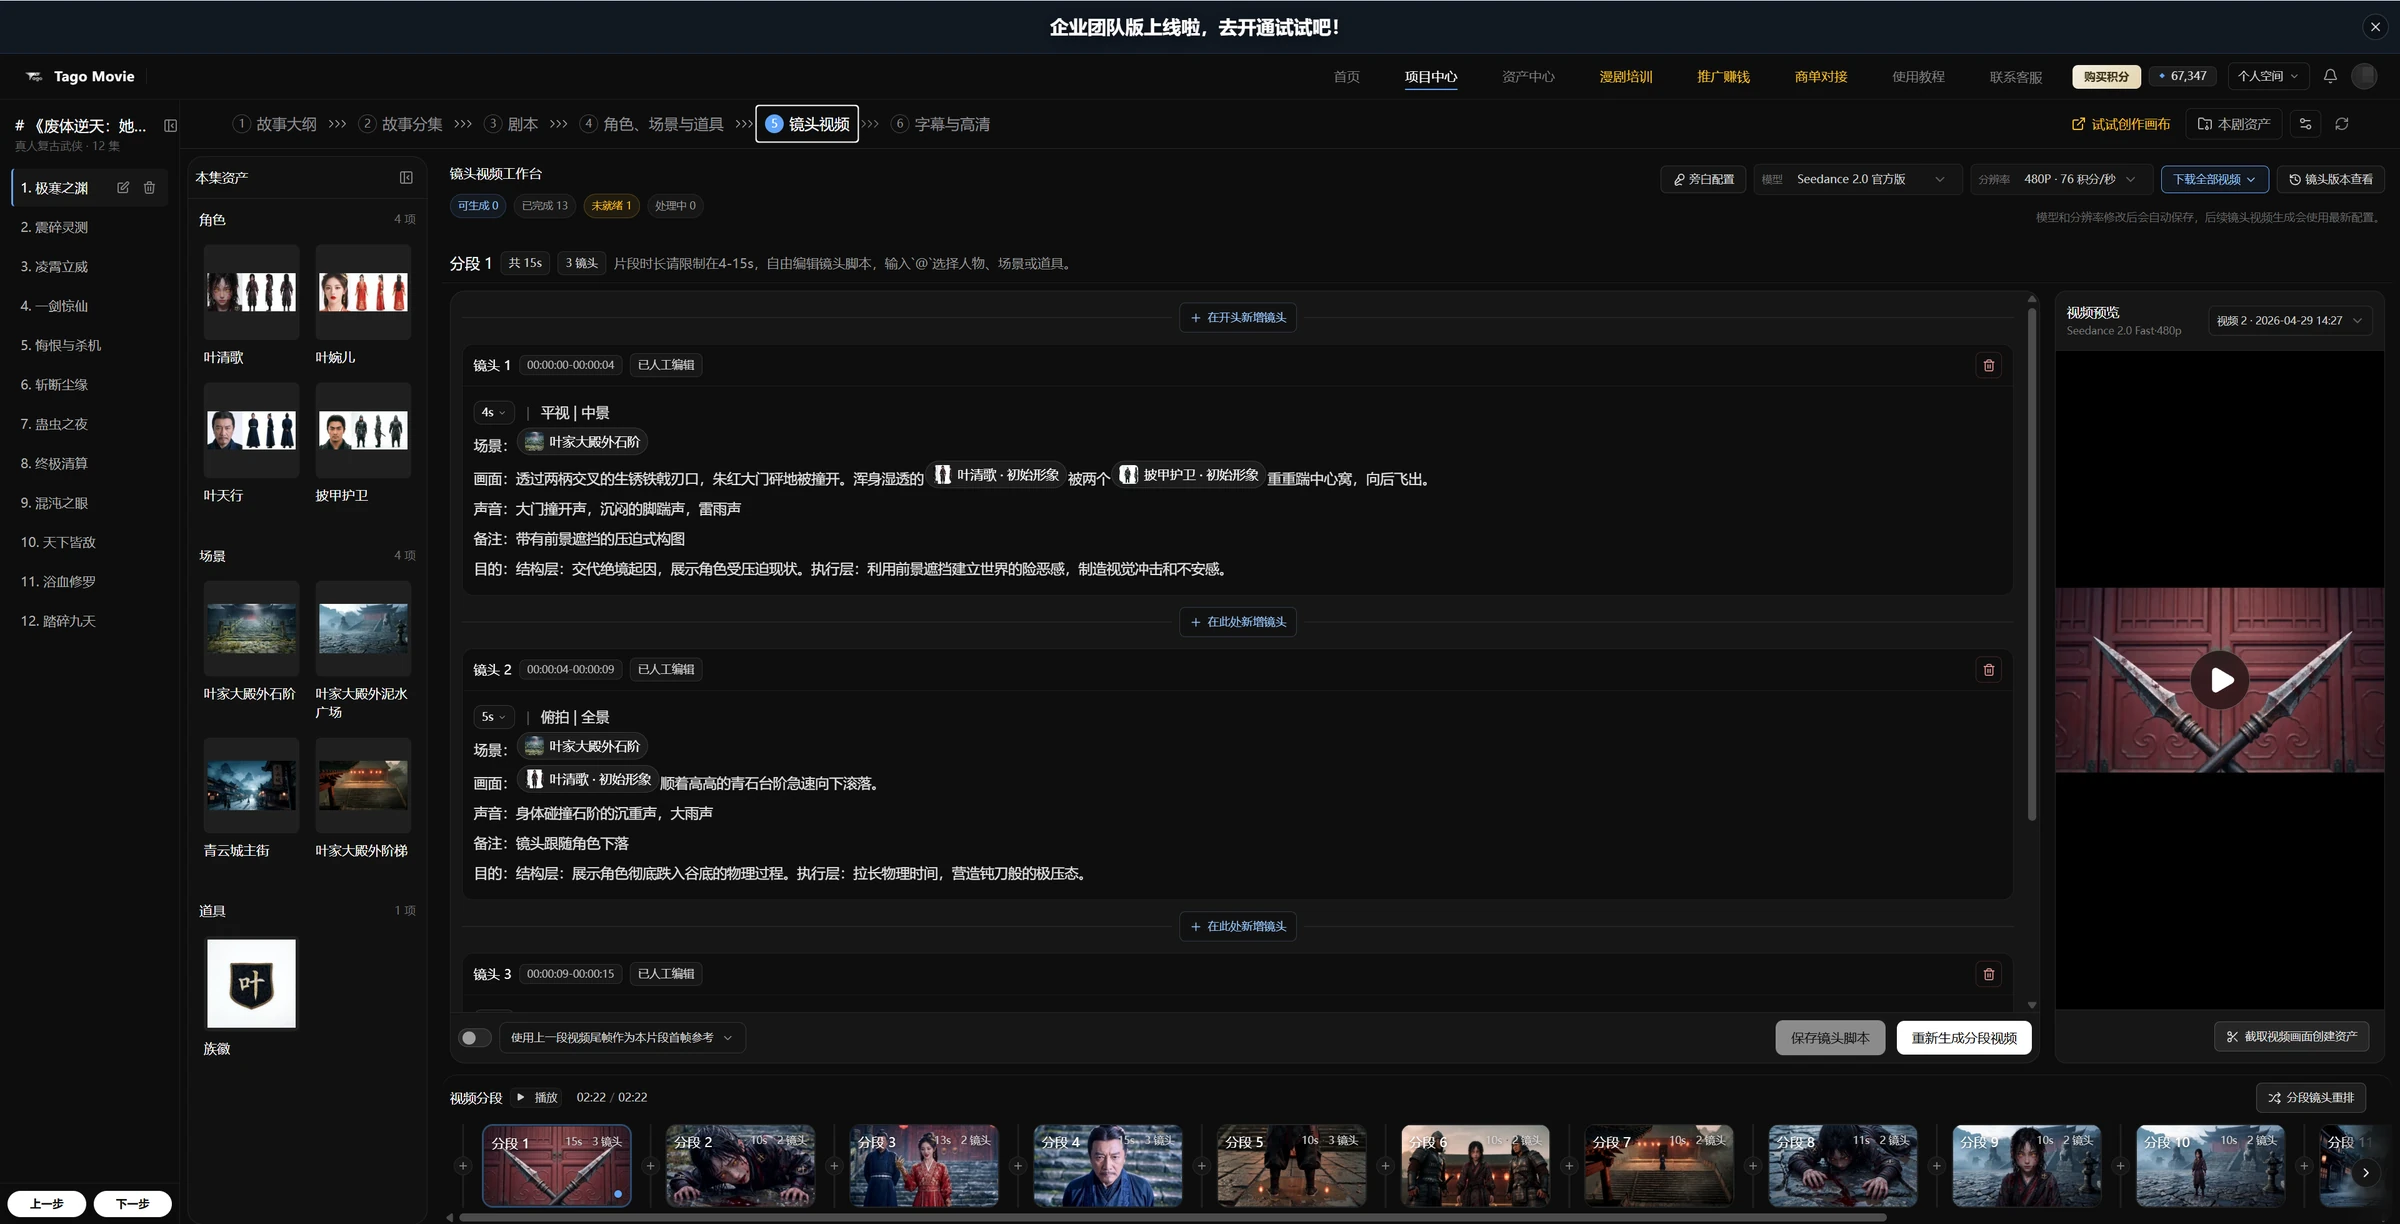This screenshot has width=2400, height=1224.
Task: Open the settings sliders icon near 本剧资产
Action: tap(2305, 124)
